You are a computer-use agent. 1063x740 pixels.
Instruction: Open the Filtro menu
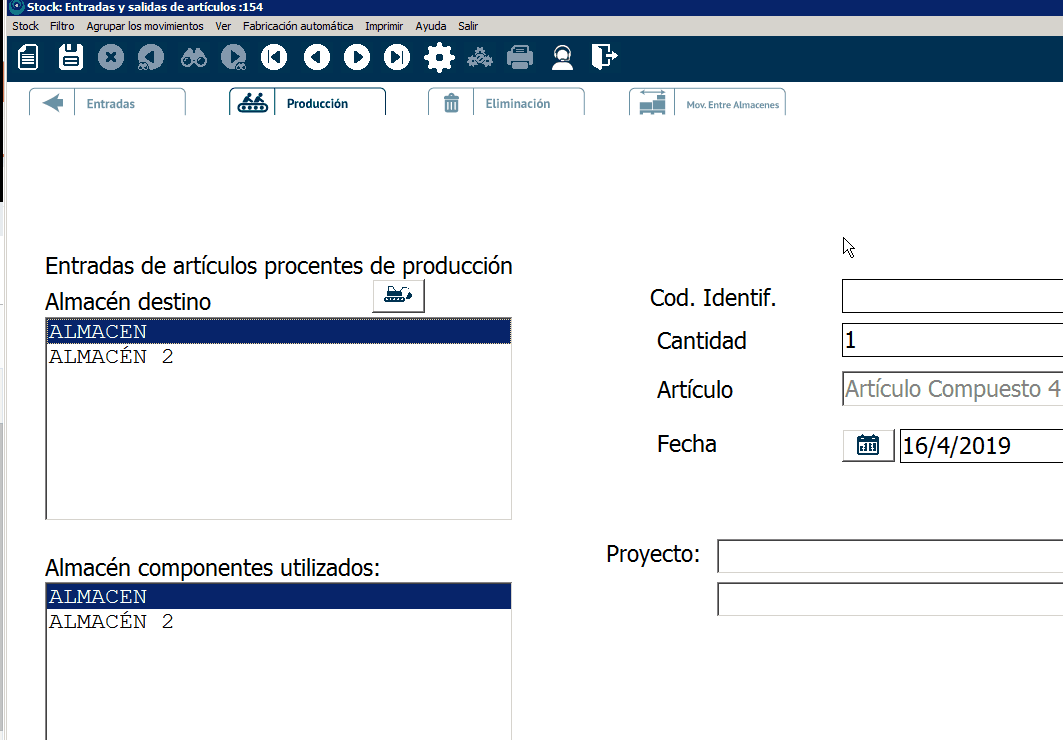click(x=62, y=26)
